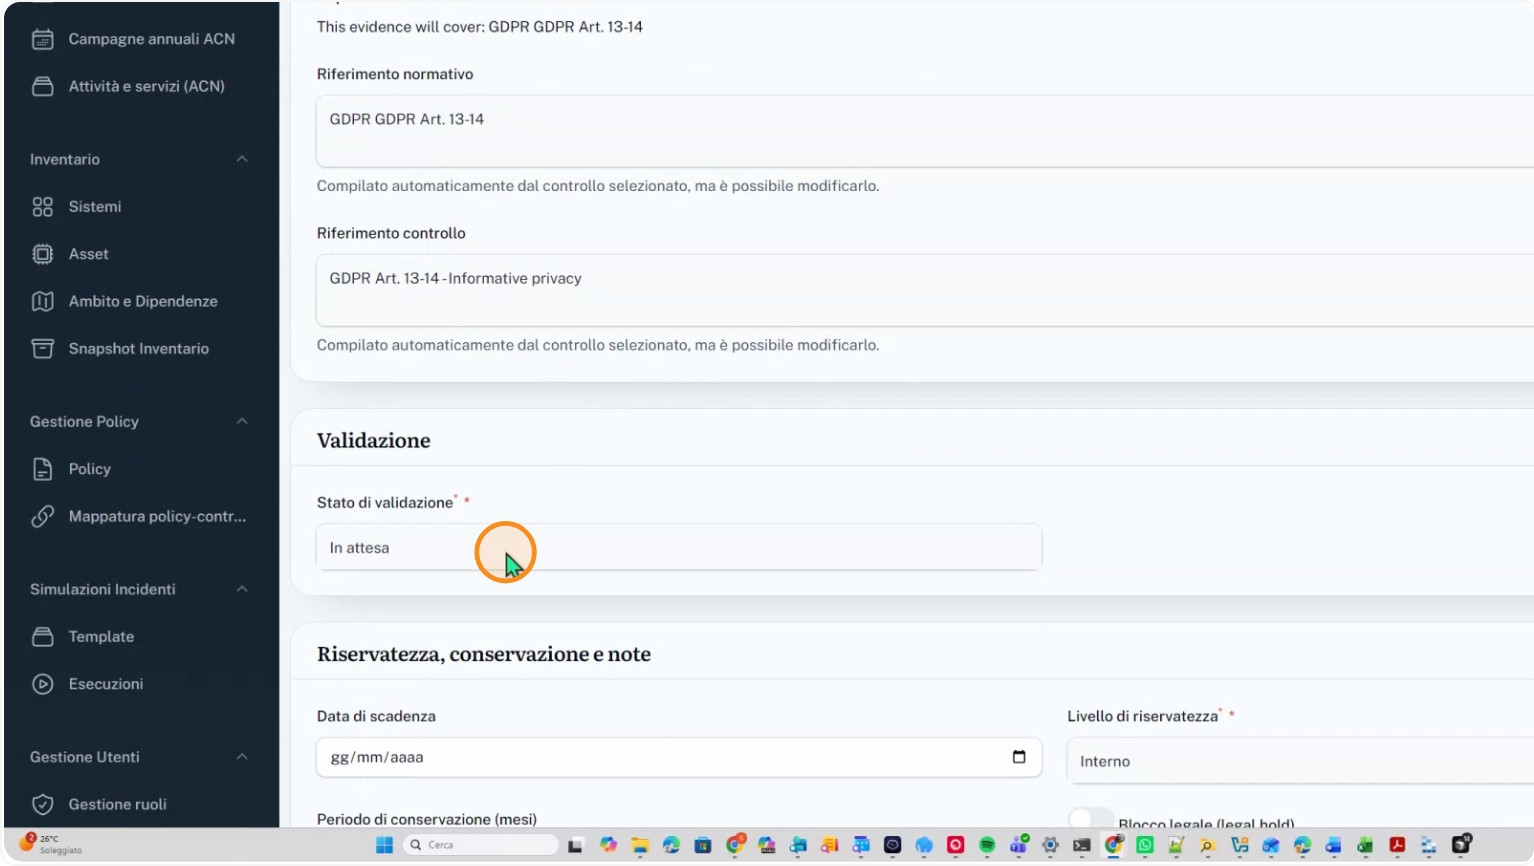
Task: Open Spotify from the taskbar
Action: [987, 845]
